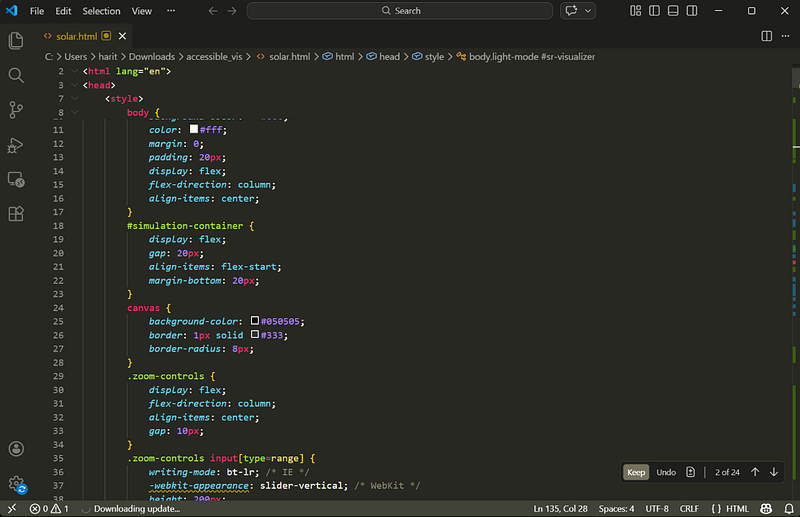This screenshot has width=800, height=517.
Task: Collapse the style tag fold arrow
Action: (x=74, y=99)
